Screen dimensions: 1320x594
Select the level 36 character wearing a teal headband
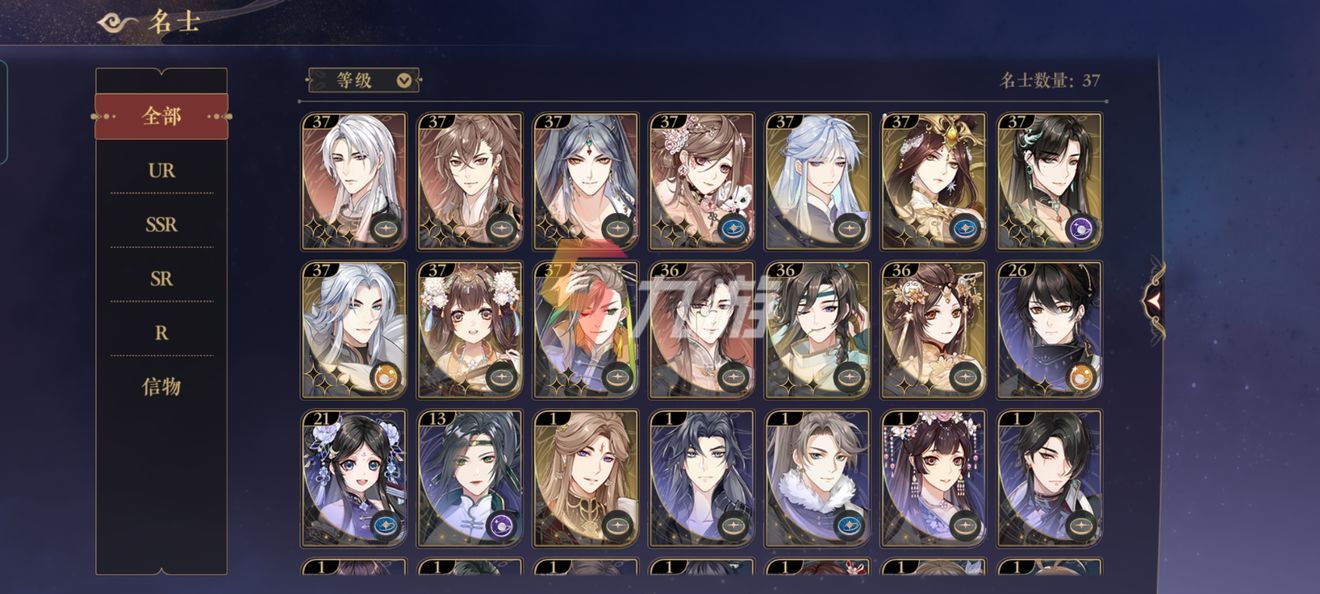pos(818,330)
